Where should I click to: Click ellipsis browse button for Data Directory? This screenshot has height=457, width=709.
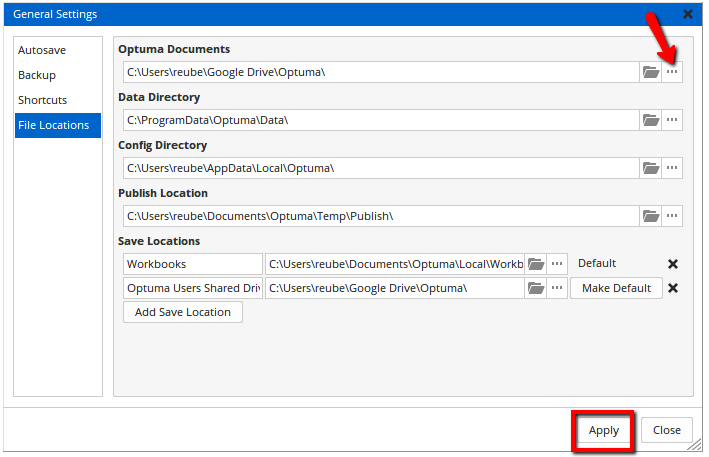click(x=672, y=120)
